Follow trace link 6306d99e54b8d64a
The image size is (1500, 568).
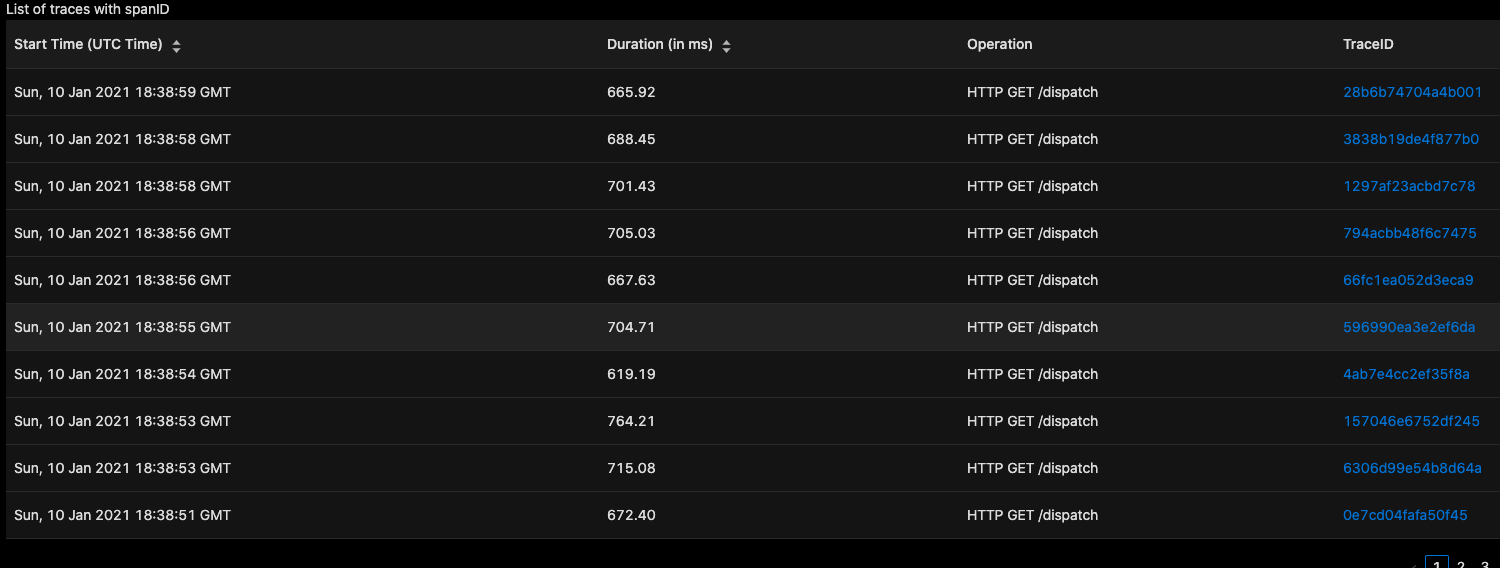coord(1412,468)
